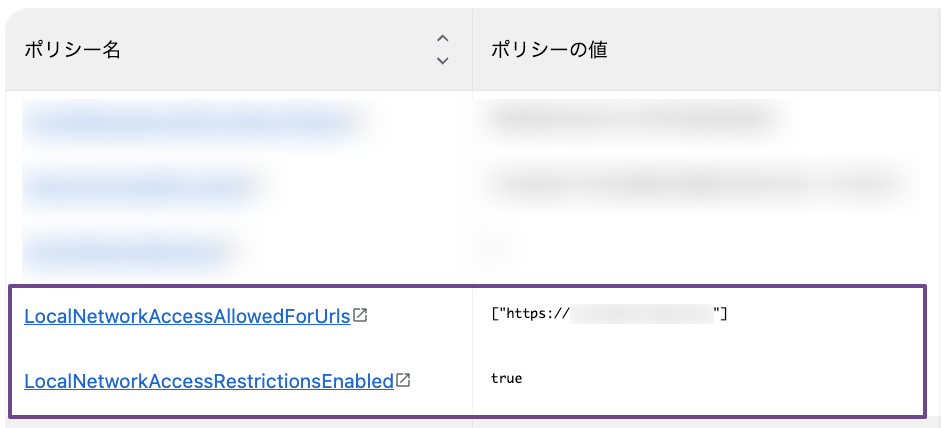Click the column divider between the two headers

coord(472,50)
